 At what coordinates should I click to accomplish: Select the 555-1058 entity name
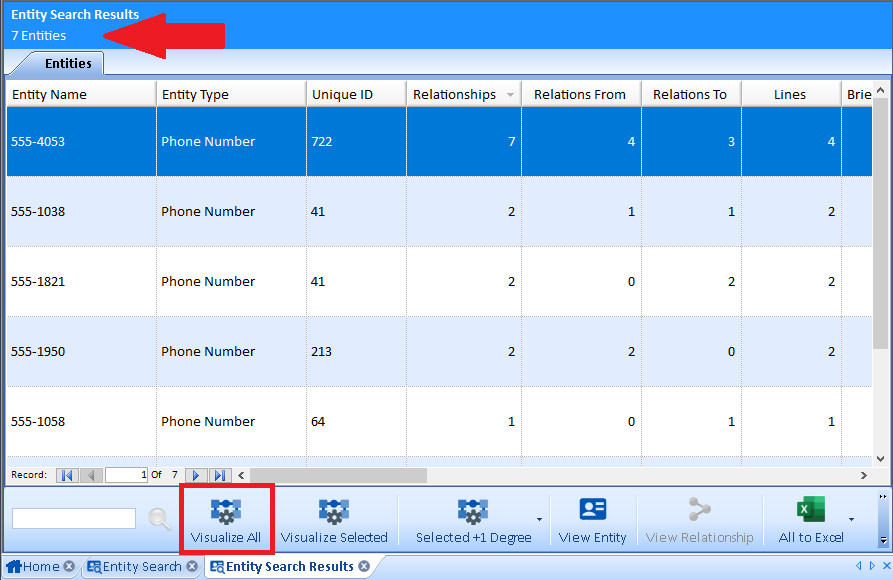tap(38, 422)
